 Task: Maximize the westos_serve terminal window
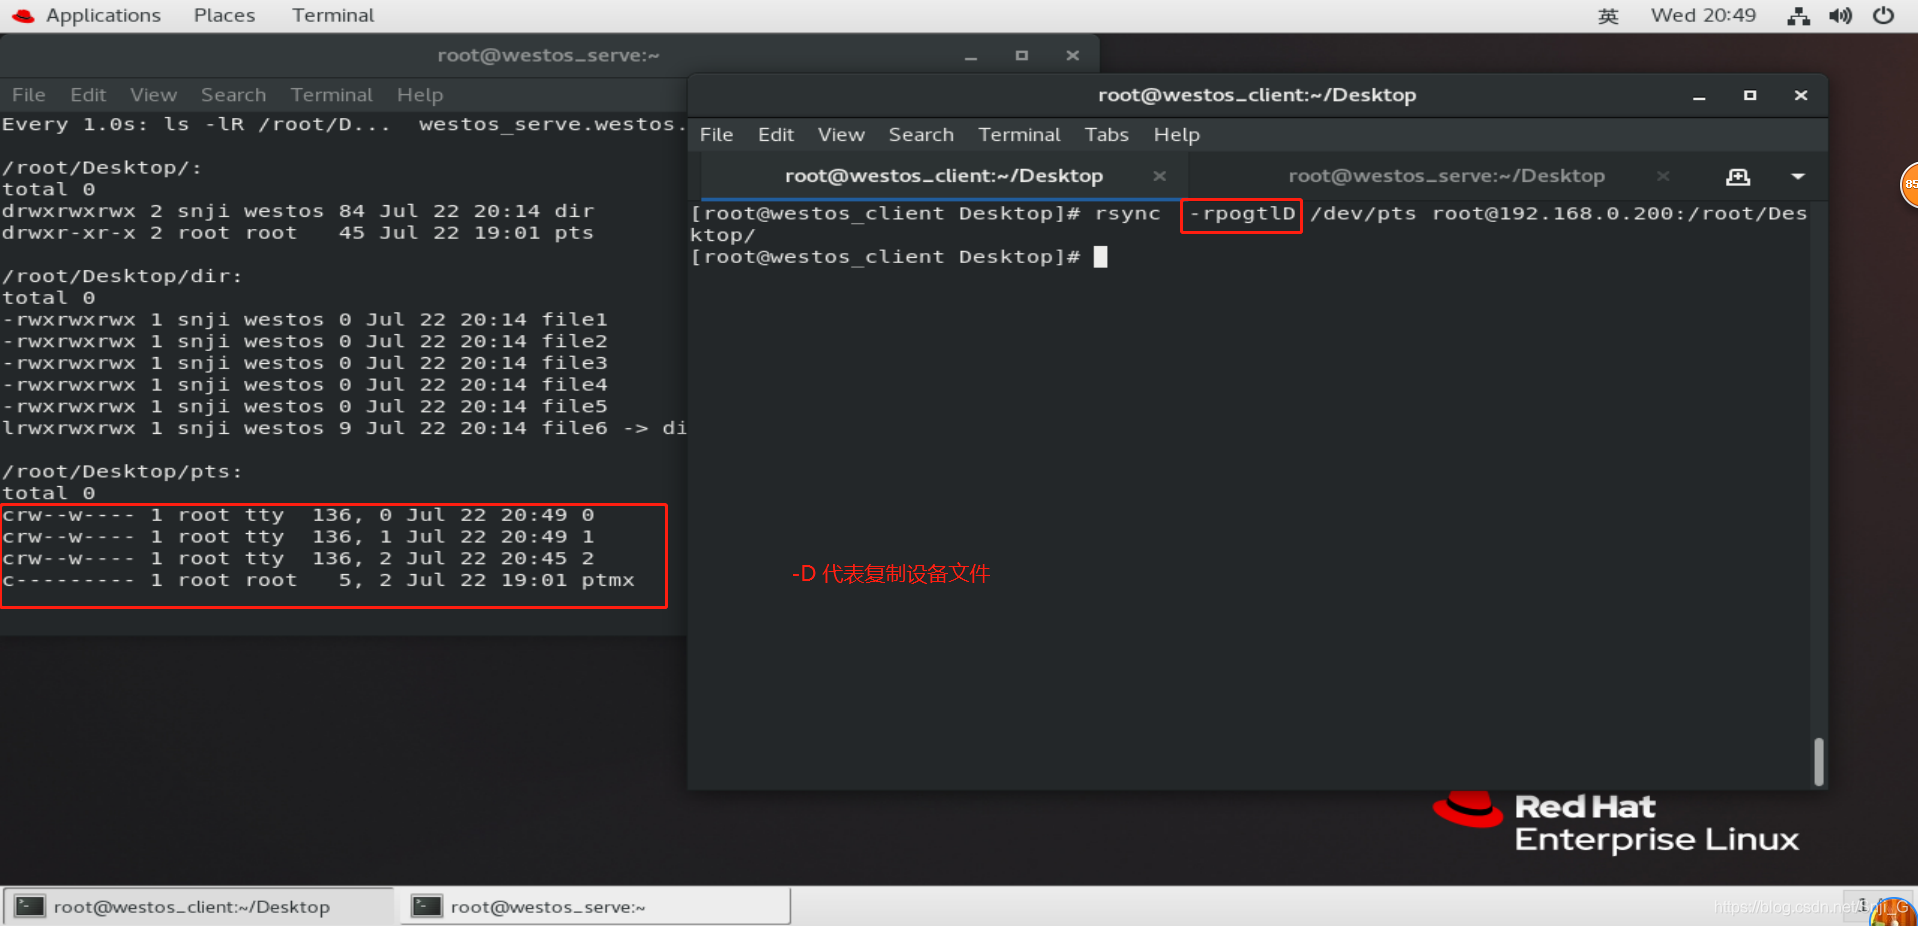click(x=1021, y=56)
